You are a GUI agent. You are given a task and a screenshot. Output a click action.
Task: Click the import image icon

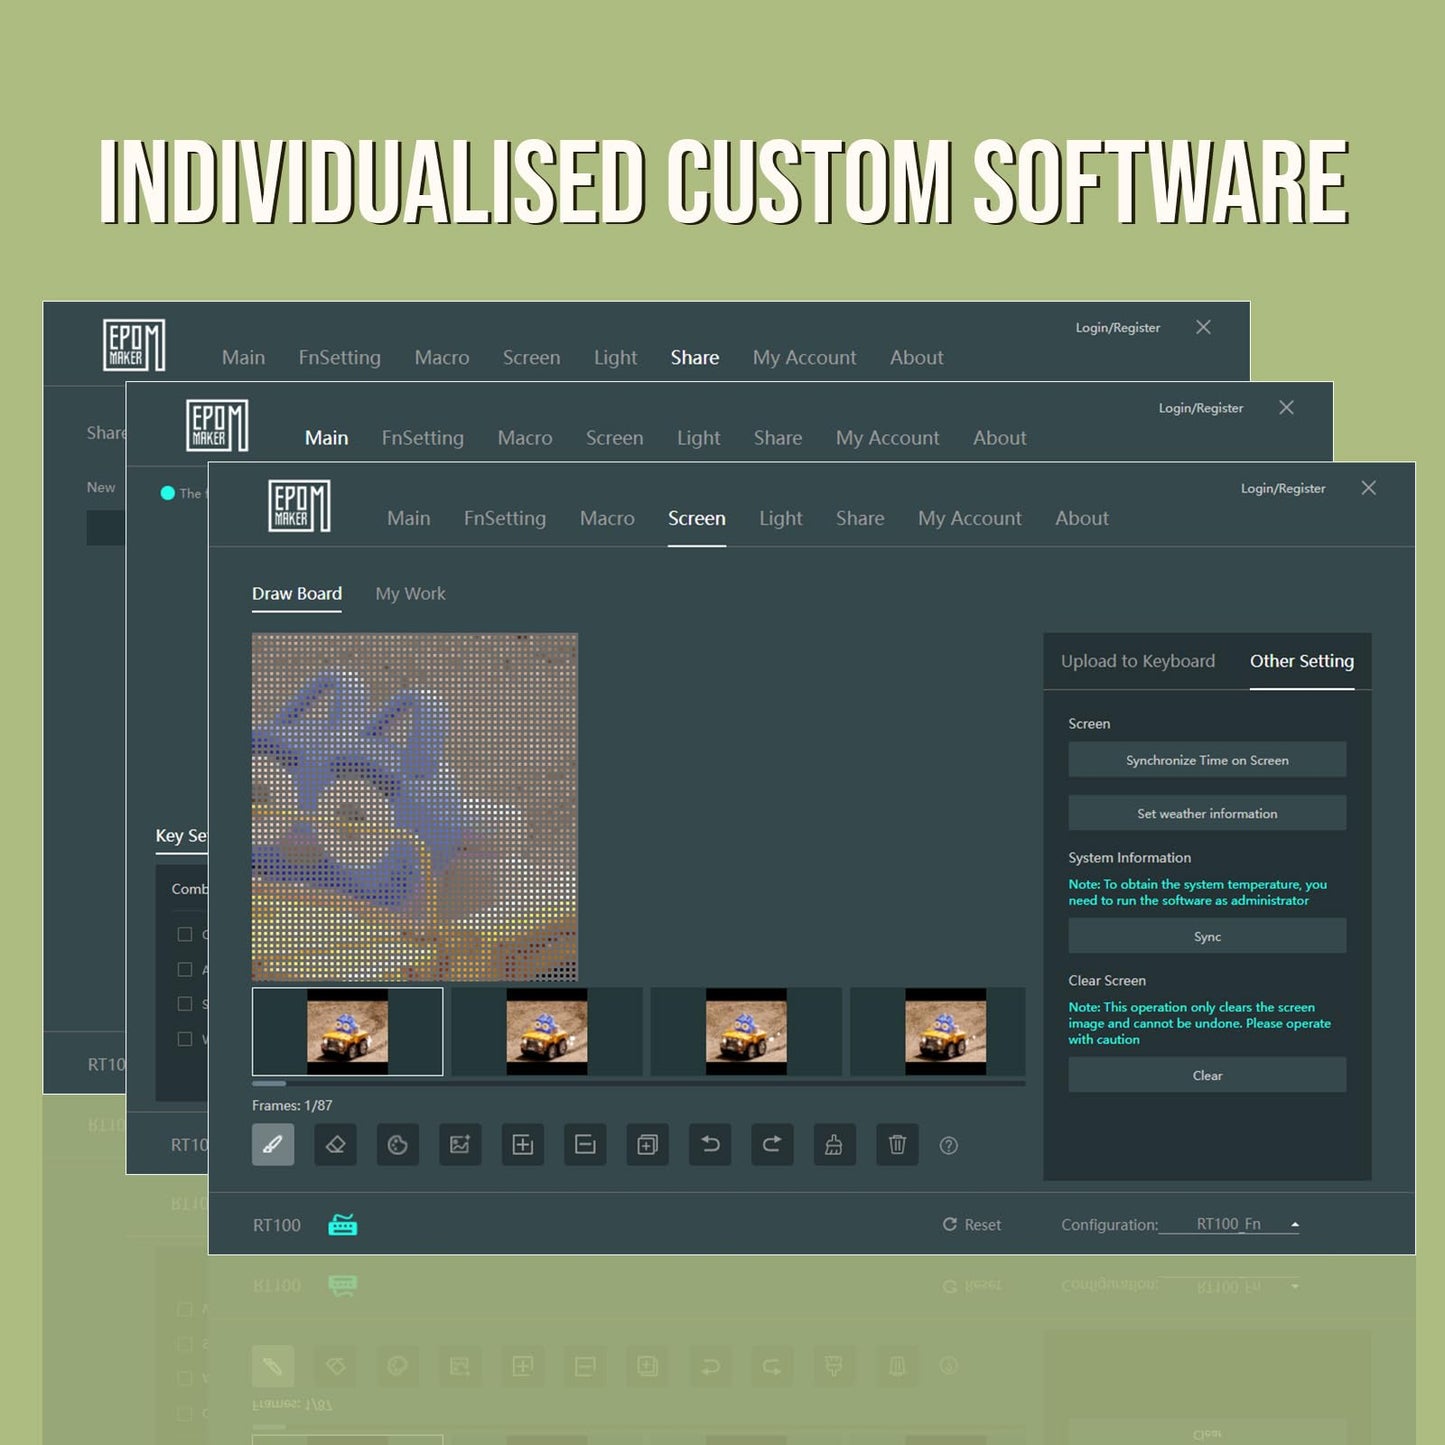coord(460,1145)
